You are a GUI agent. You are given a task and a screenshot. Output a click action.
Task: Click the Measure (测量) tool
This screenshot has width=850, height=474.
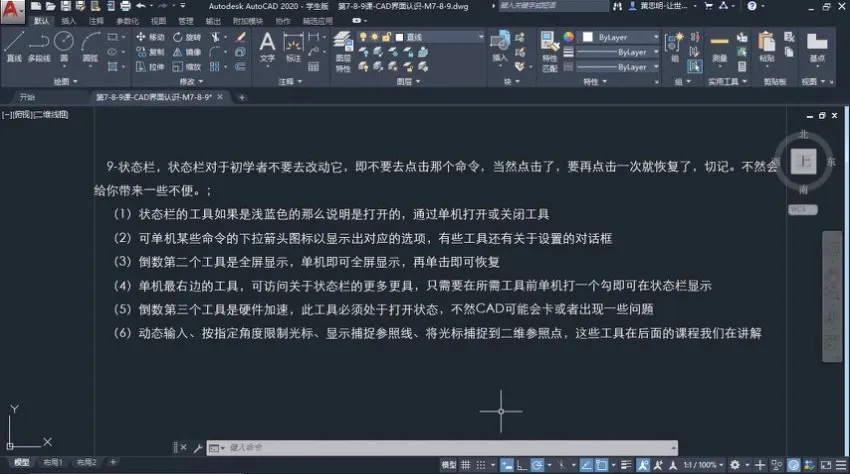(x=719, y=47)
